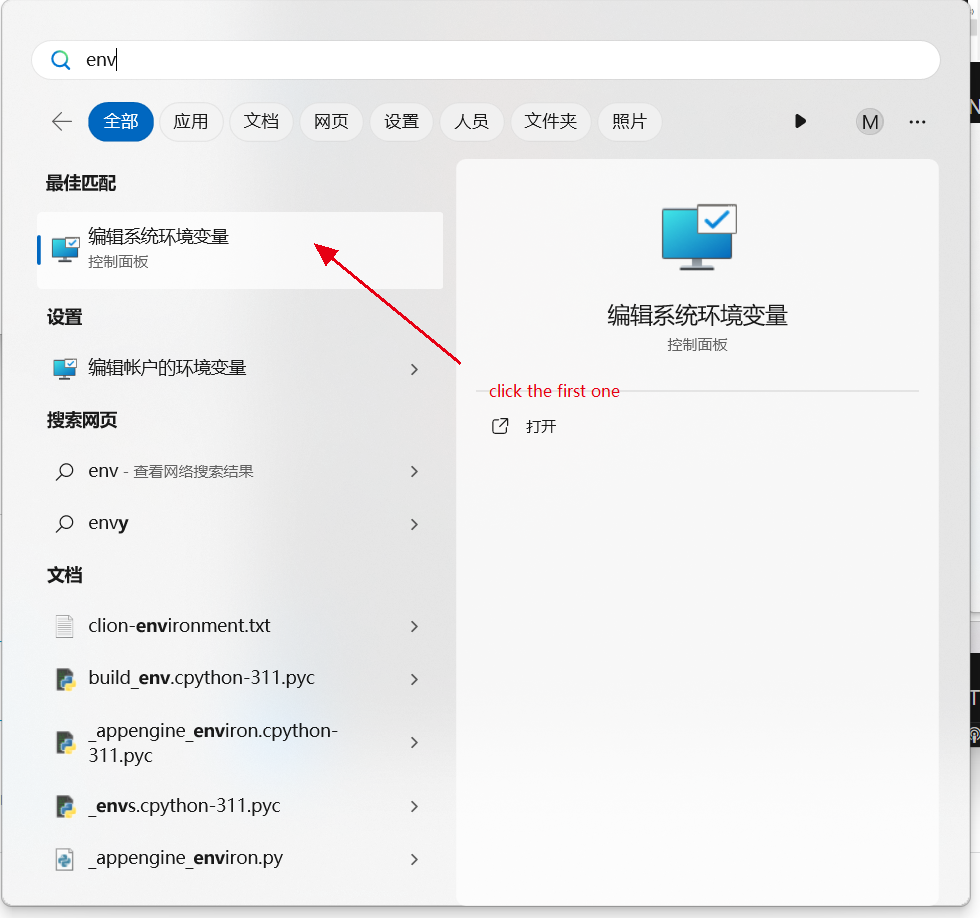
Task: Click the large 编辑系统环境变量 preview icon
Action: coord(699,236)
